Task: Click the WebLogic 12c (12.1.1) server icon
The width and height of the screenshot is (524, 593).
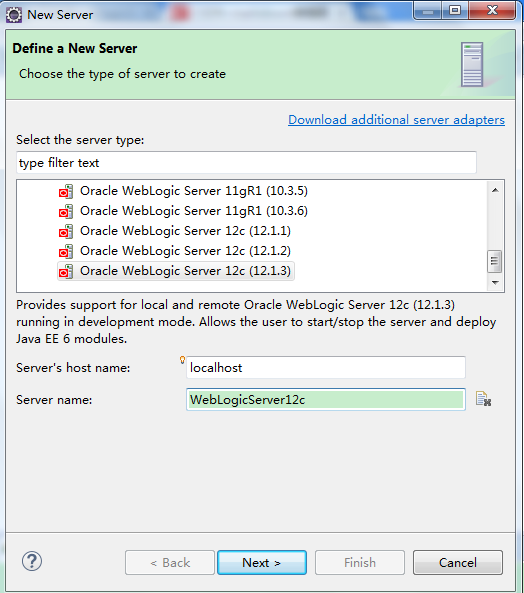Action: click(x=65, y=231)
